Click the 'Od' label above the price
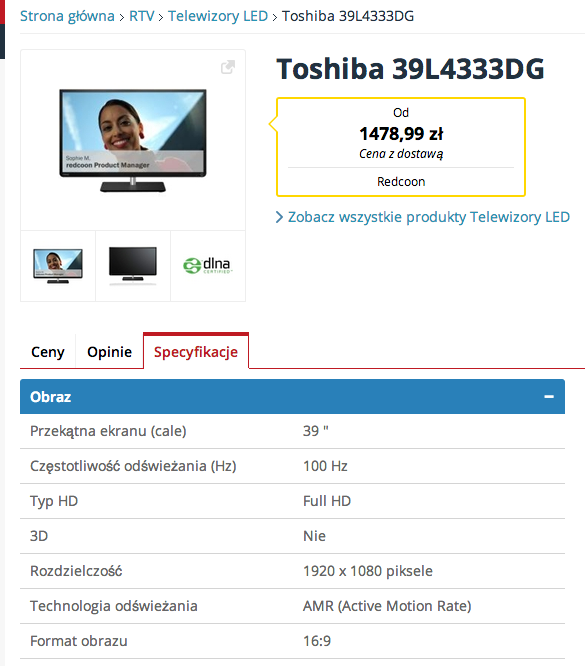 tap(401, 113)
